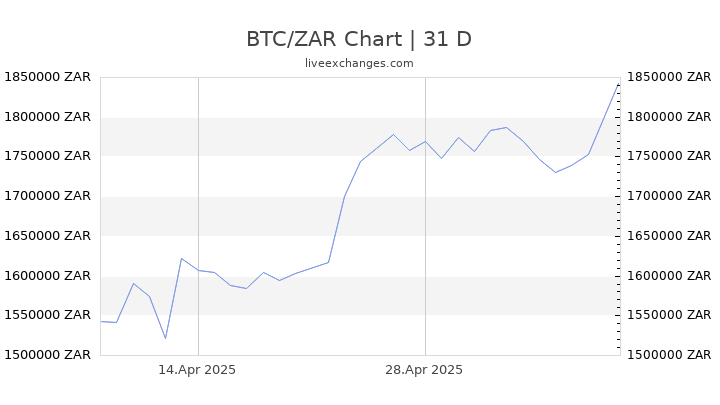Click the line's lowest dip near 1520000
The height and width of the screenshot is (405, 720).
tap(165, 338)
